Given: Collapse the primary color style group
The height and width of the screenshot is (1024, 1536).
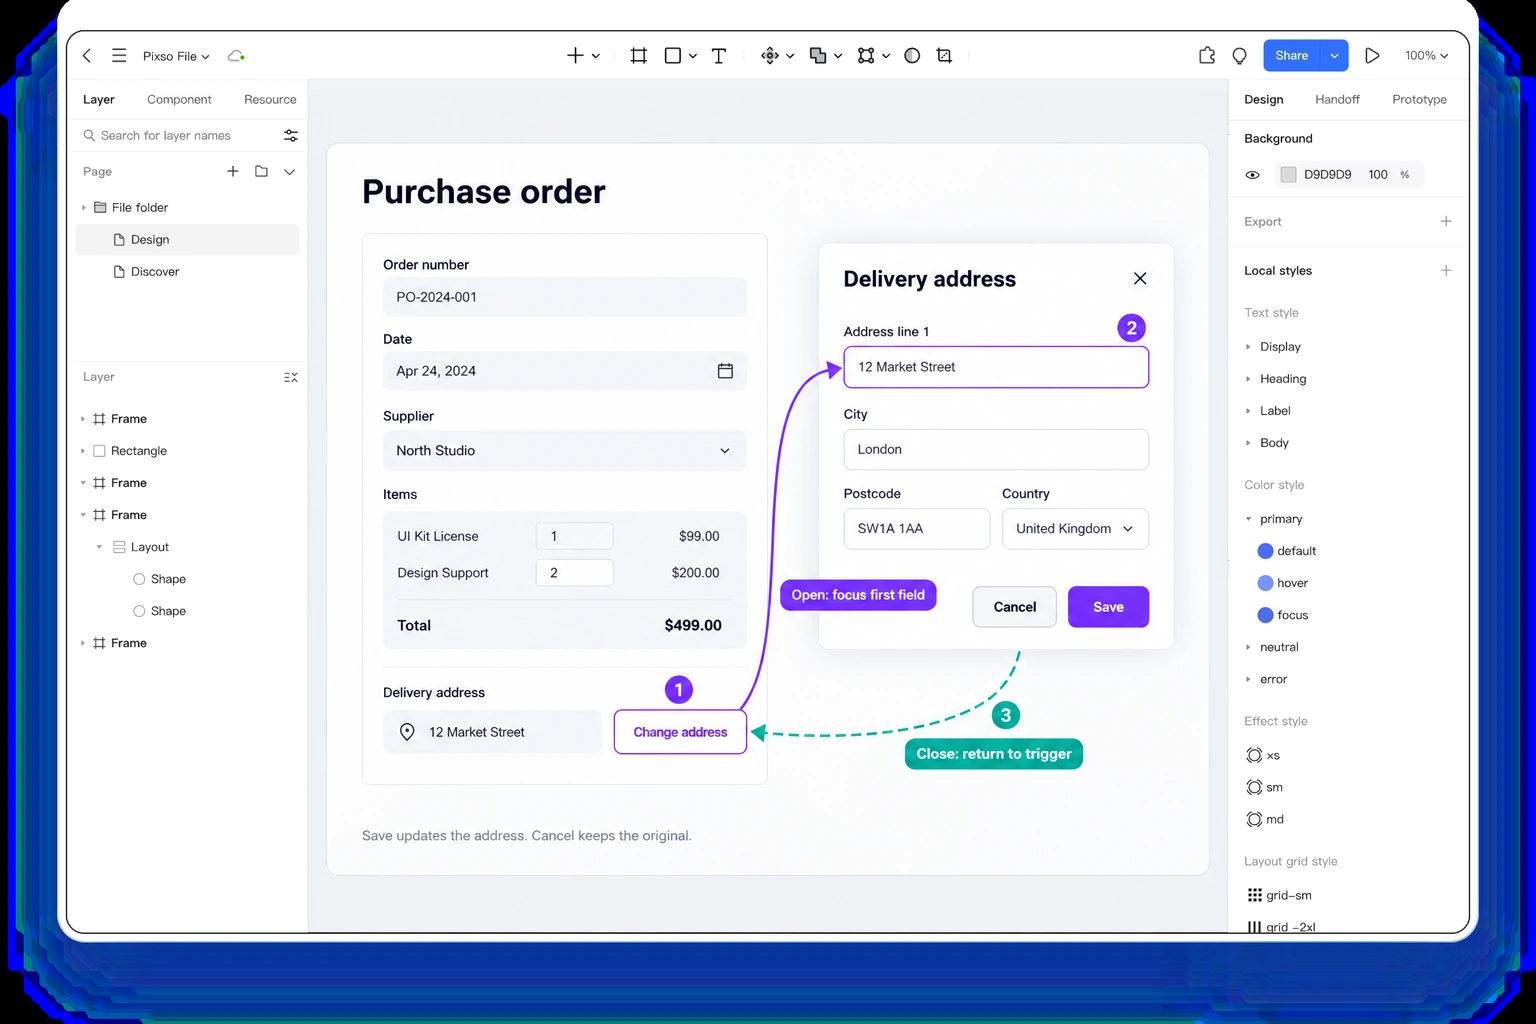Looking at the screenshot, I should click(x=1248, y=519).
